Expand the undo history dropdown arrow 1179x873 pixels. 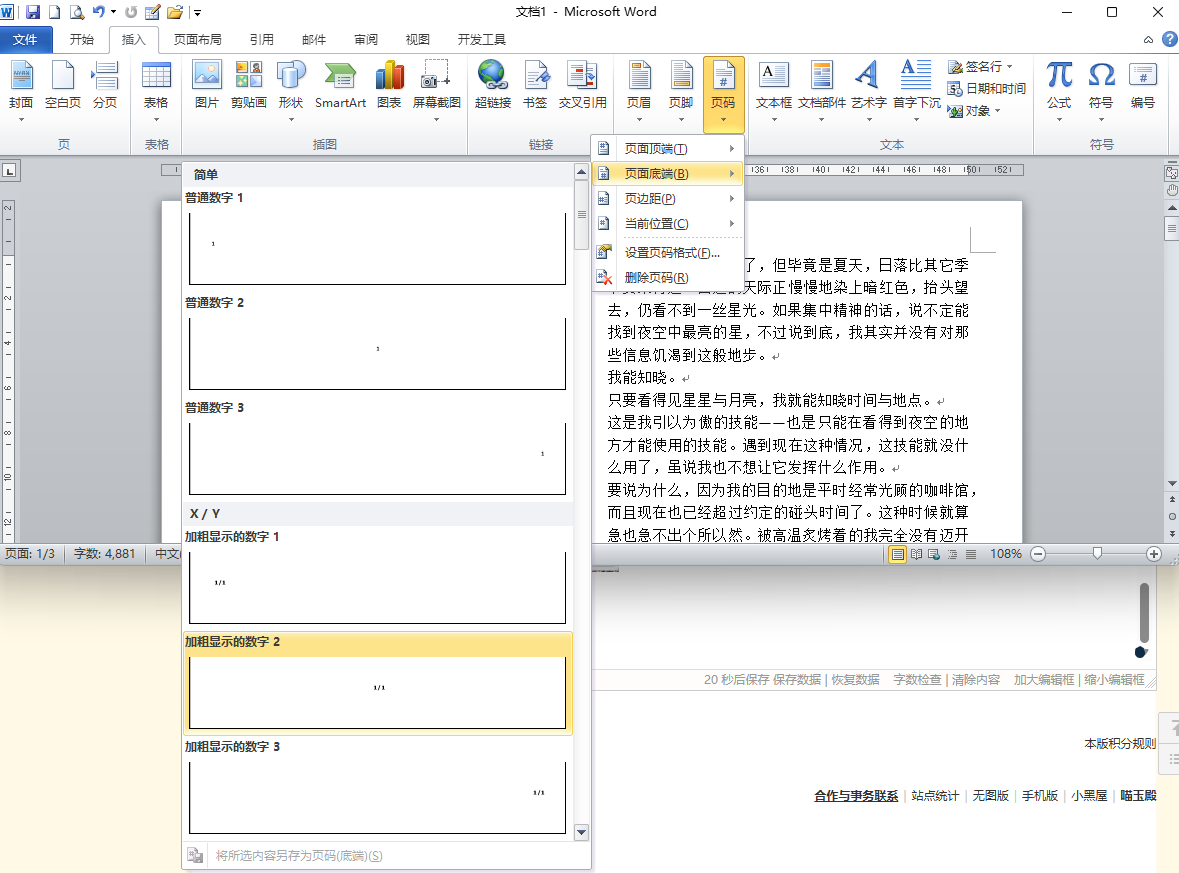114,12
